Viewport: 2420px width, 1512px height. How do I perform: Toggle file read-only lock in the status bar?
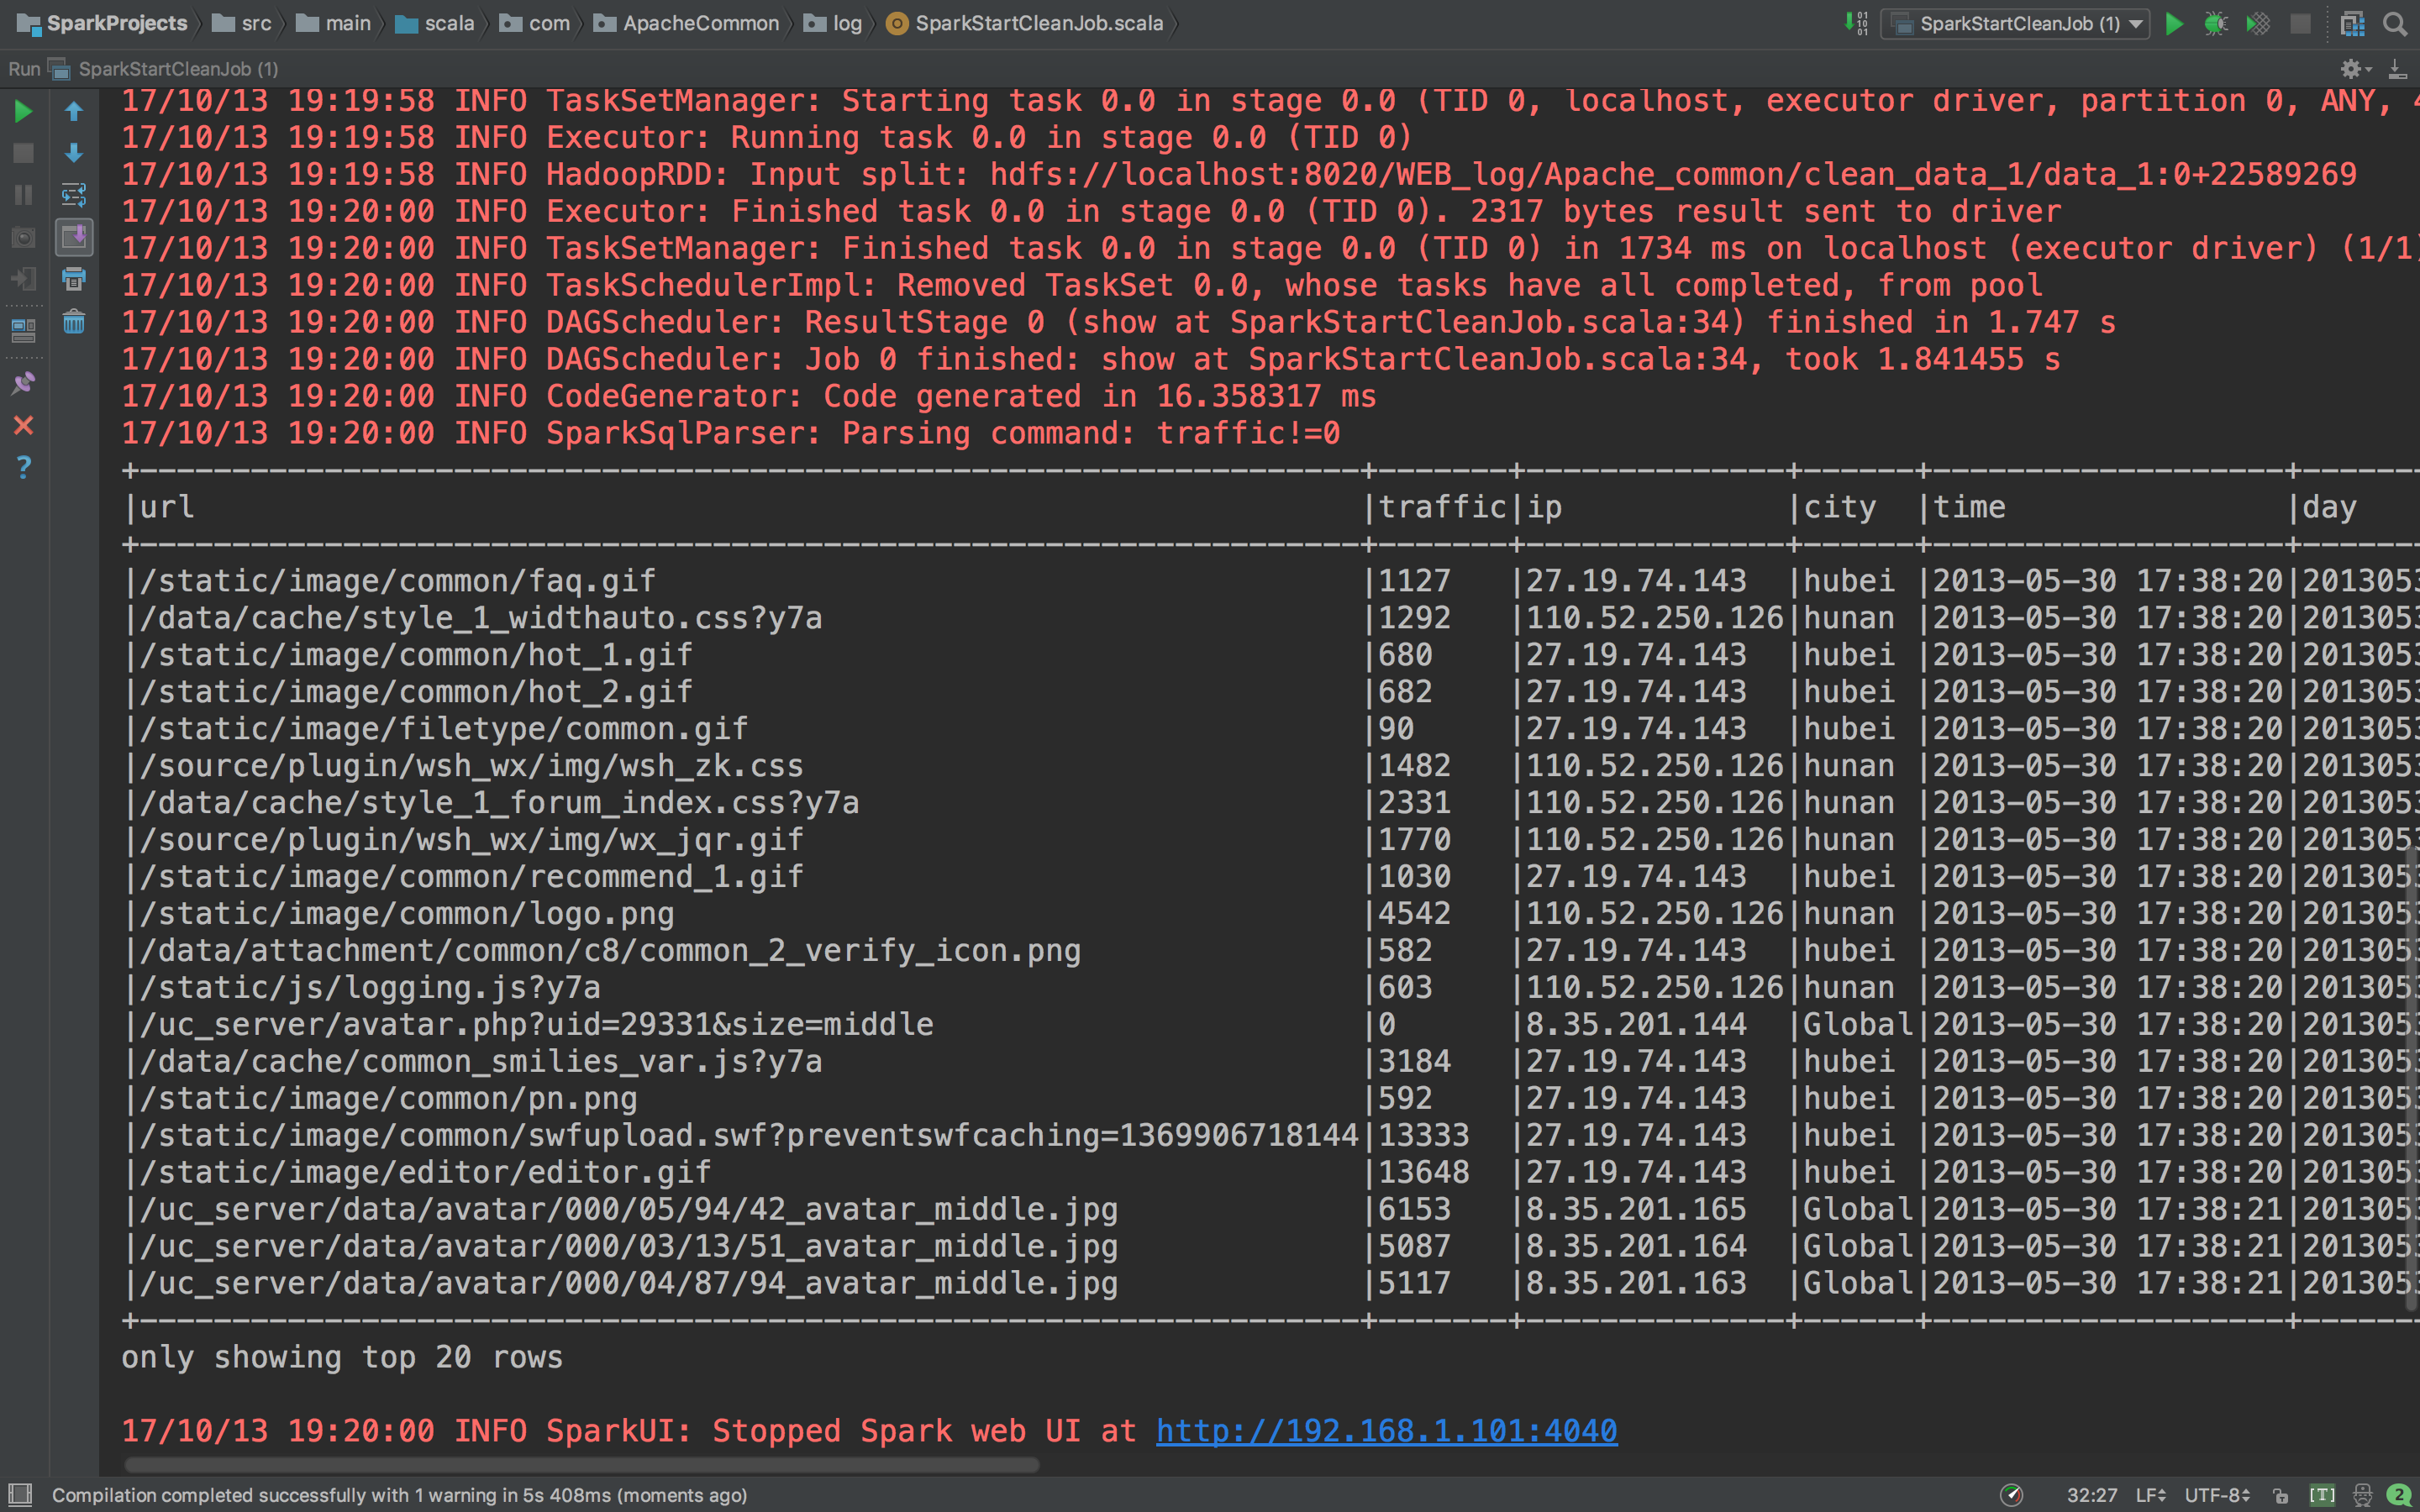tap(2280, 1495)
